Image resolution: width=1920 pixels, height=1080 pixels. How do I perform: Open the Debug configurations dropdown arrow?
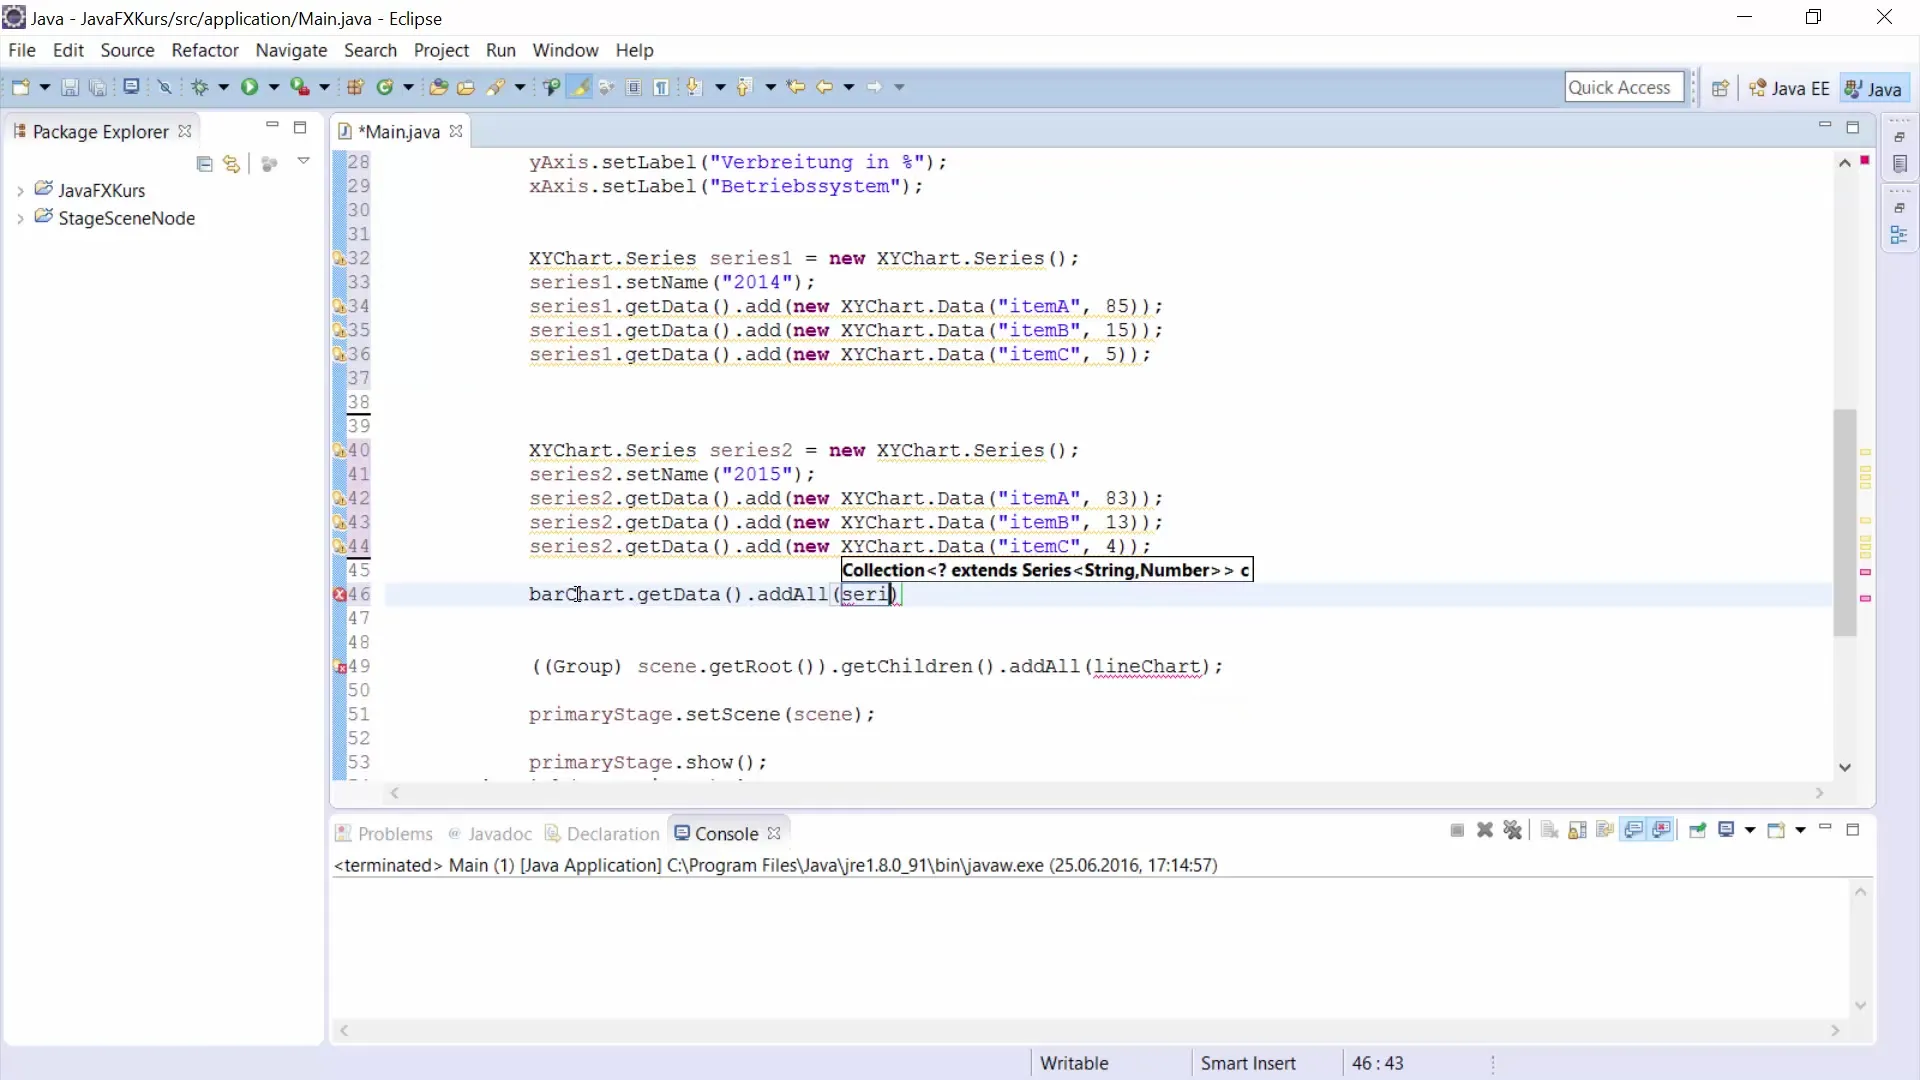click(x=223, y=87)
